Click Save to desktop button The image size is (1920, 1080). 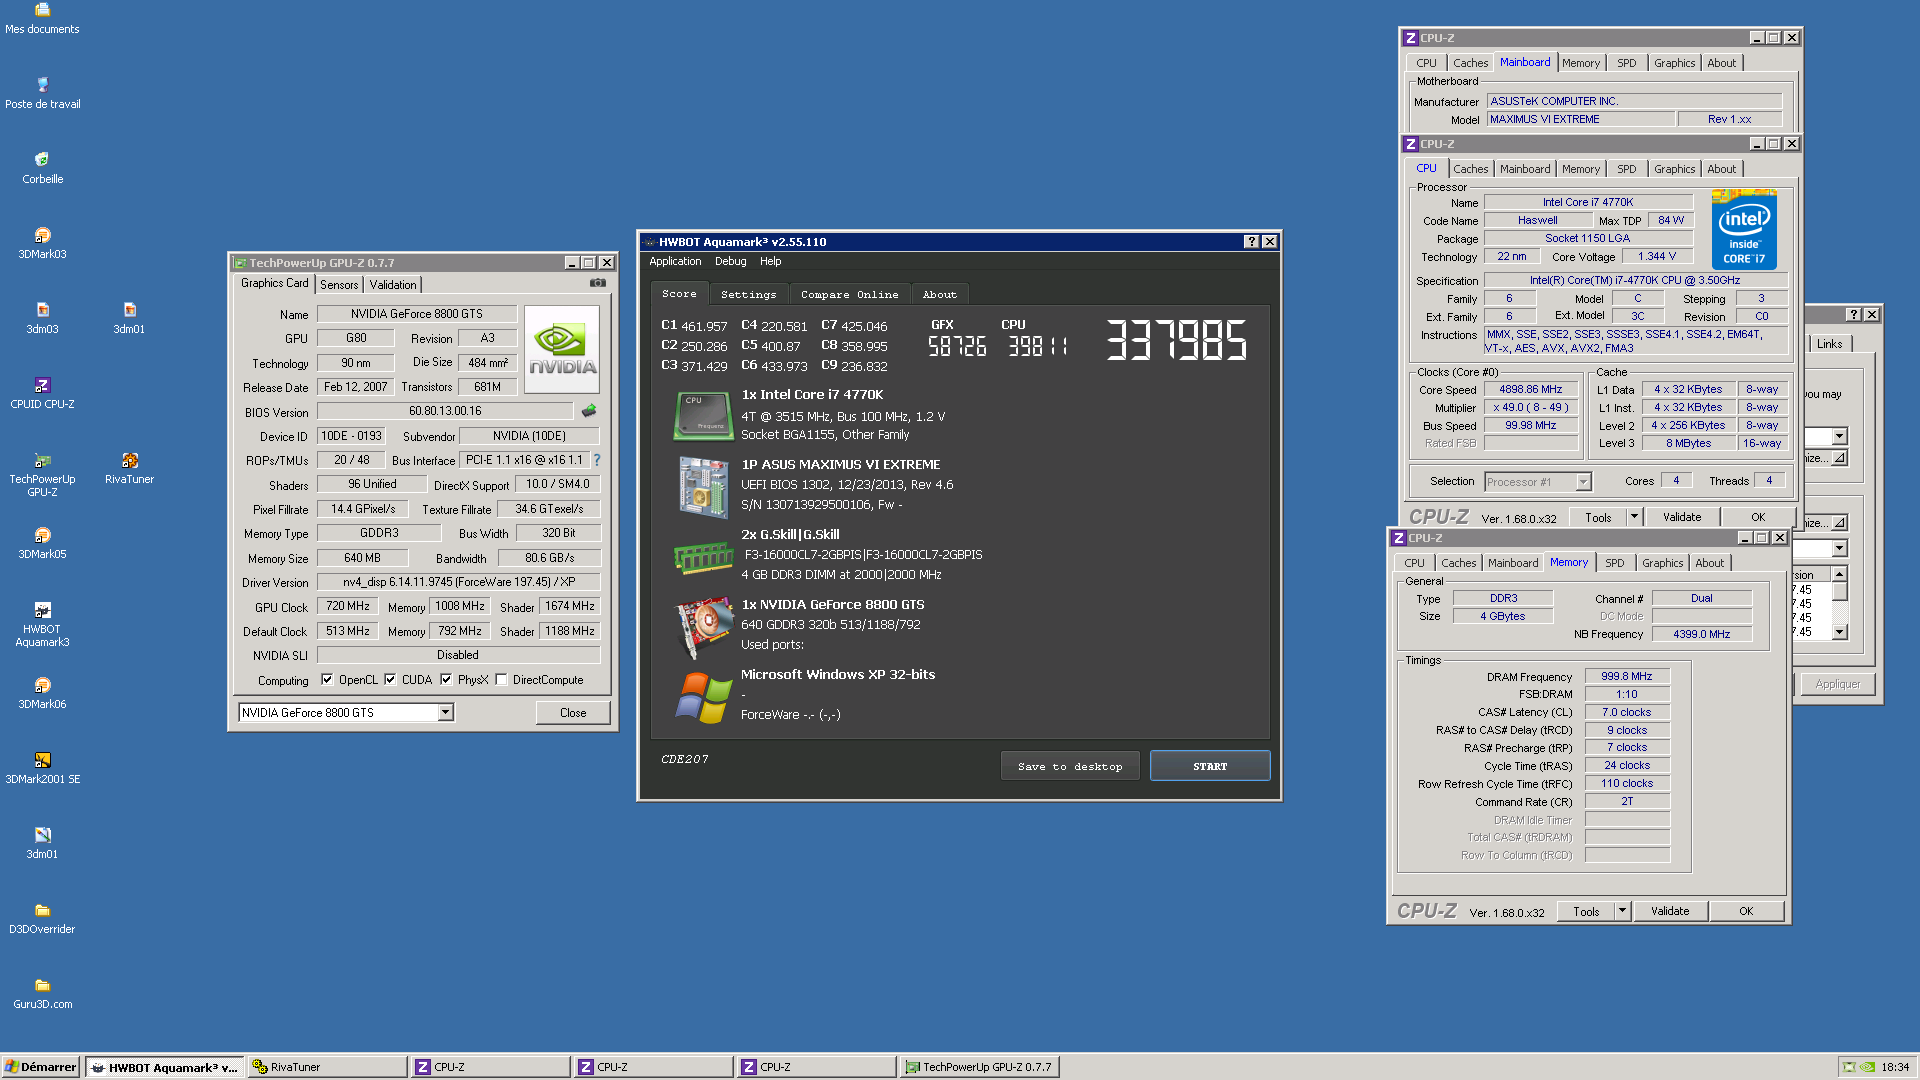coord(1070,766)
